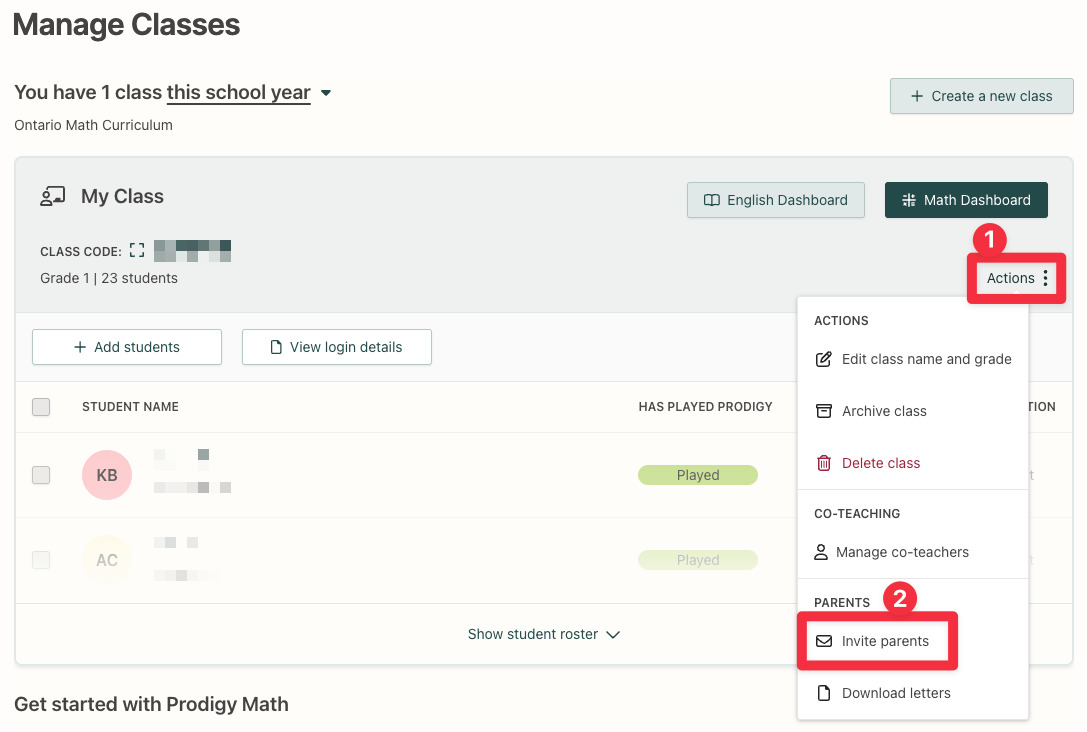Viewport: 1087px width, 732px height.
Task: Click the person icon for Manage co-teachers
Action: click(x=821, y=552)
